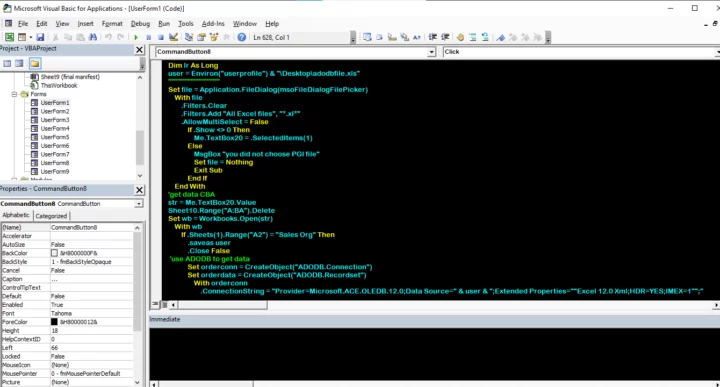
Task: Open the Tools menu
Action: (x=186, y=24)
